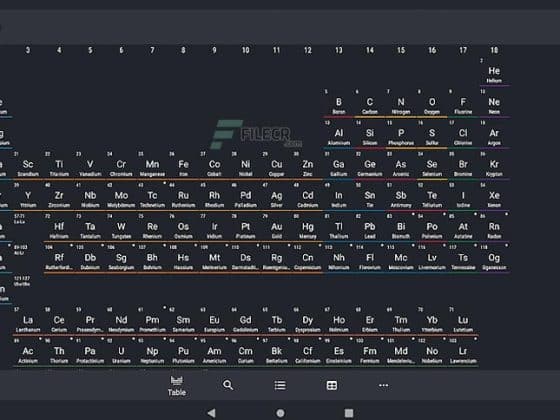Viewport: 560px width, 420px height.
Task: Open the Lutetium (Lu) element
Action: click(463, 322)
